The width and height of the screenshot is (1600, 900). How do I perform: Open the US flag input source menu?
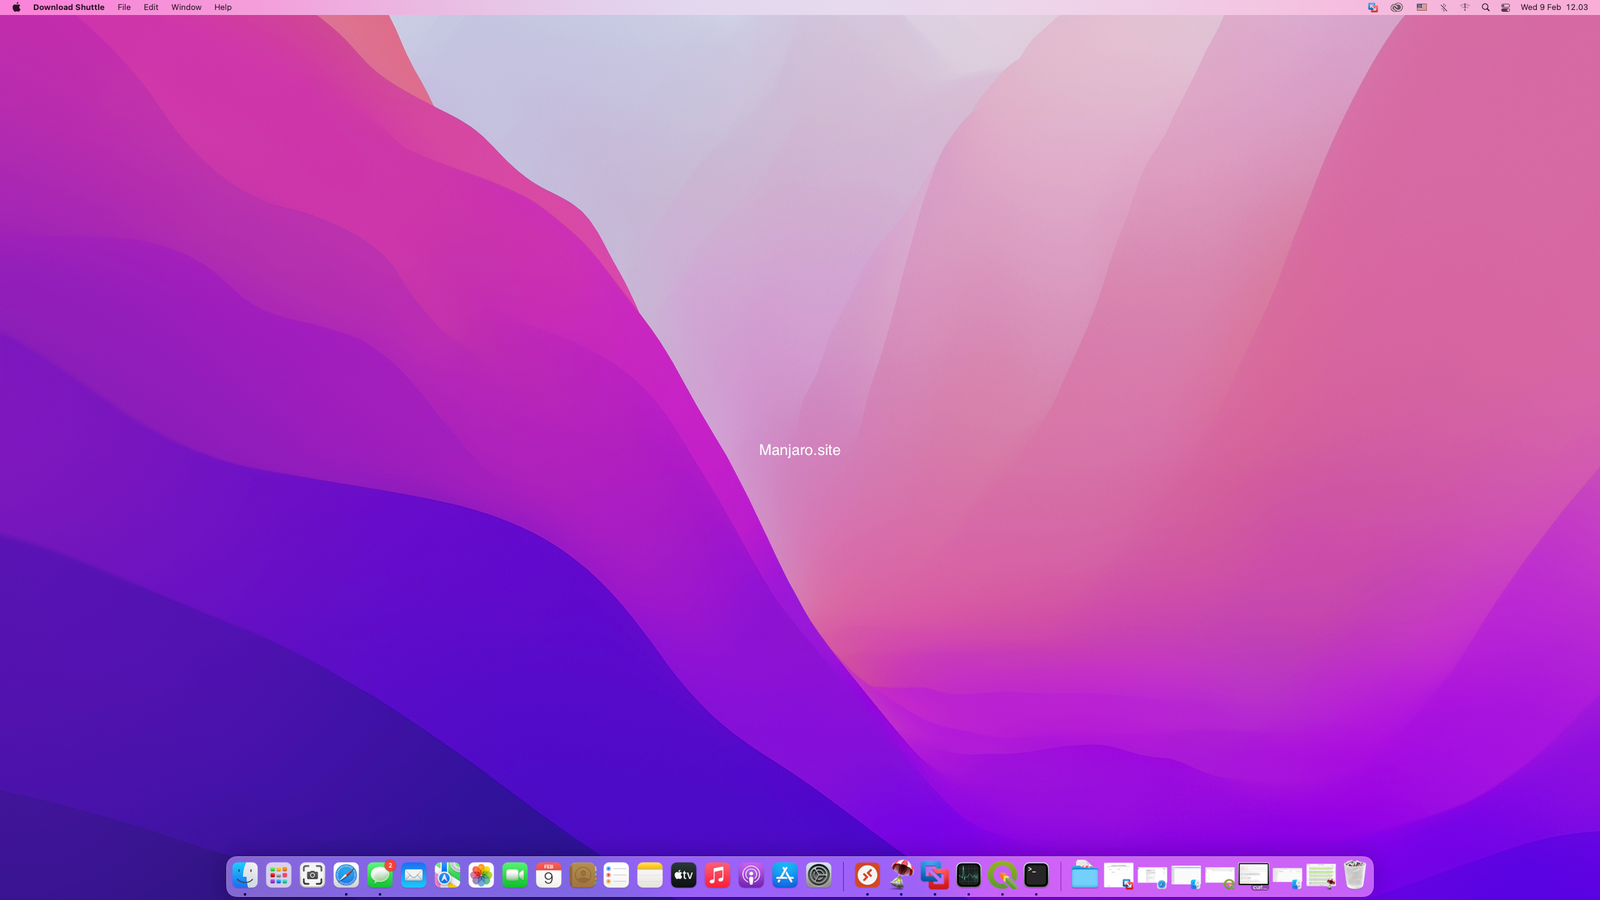(x=1421, y=7)
